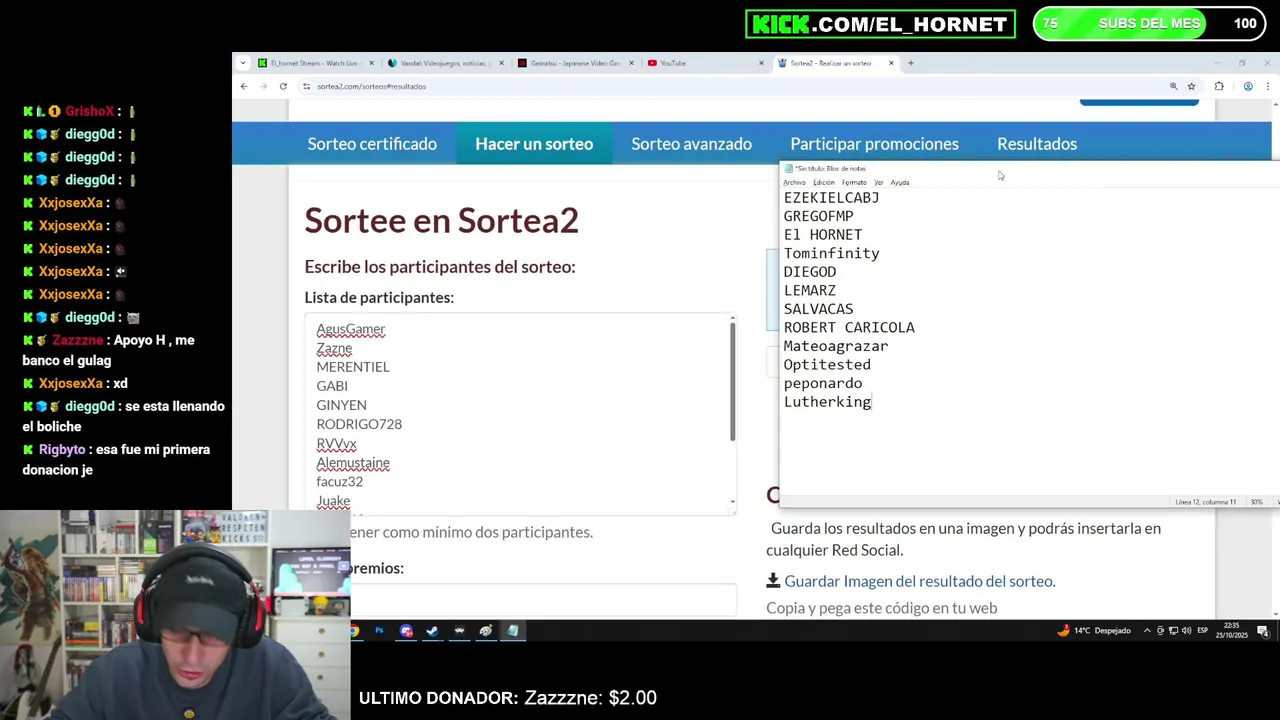Open the Chrome three-dot menu
Screen dimensions: 1280x720
point(1268,86)
